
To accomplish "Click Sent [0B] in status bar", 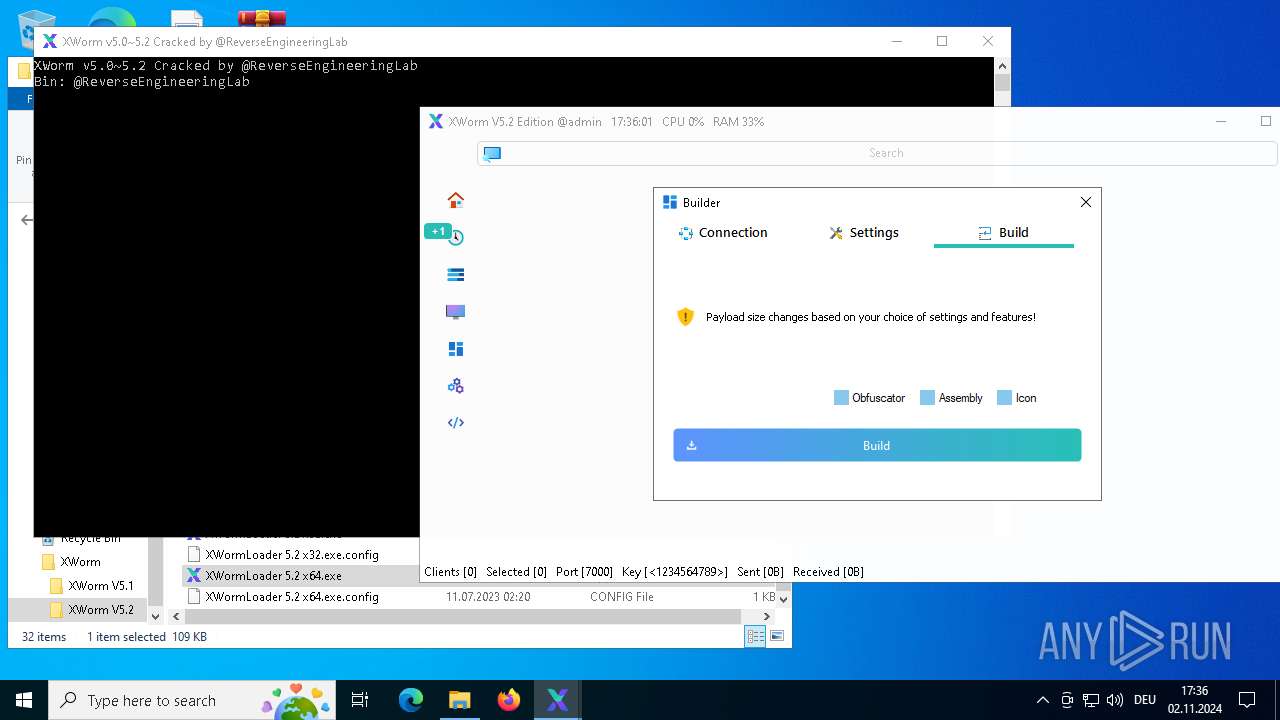I will tap(760, 572).
